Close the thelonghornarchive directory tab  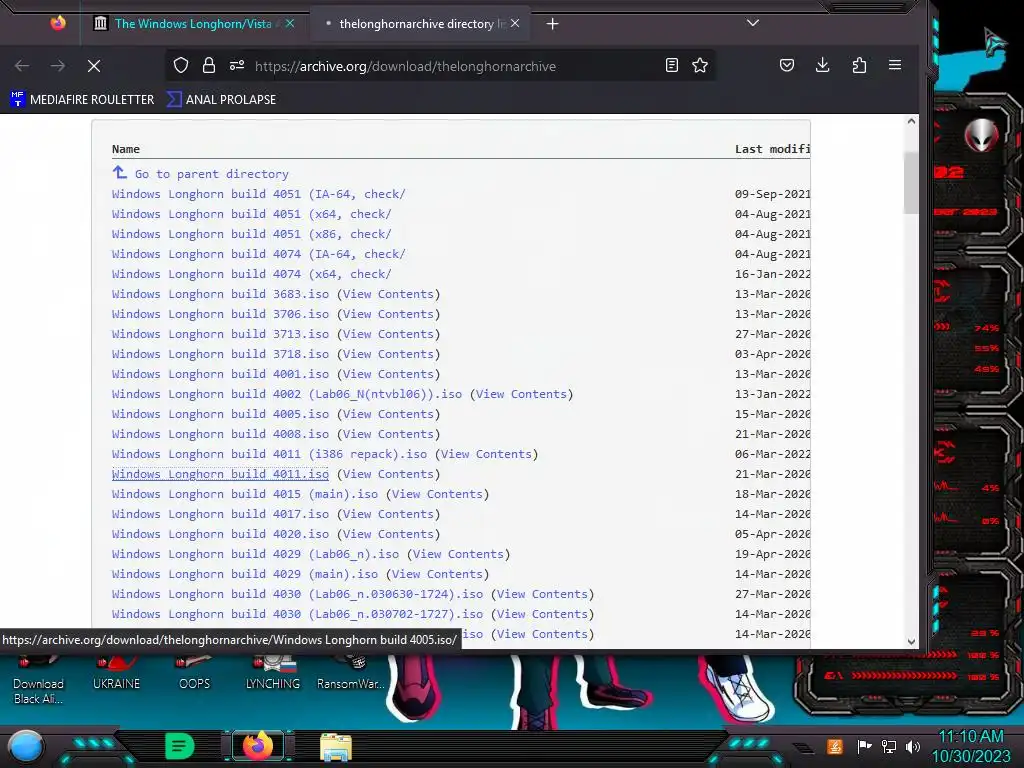pyautogui.click(x=515, y=24)
